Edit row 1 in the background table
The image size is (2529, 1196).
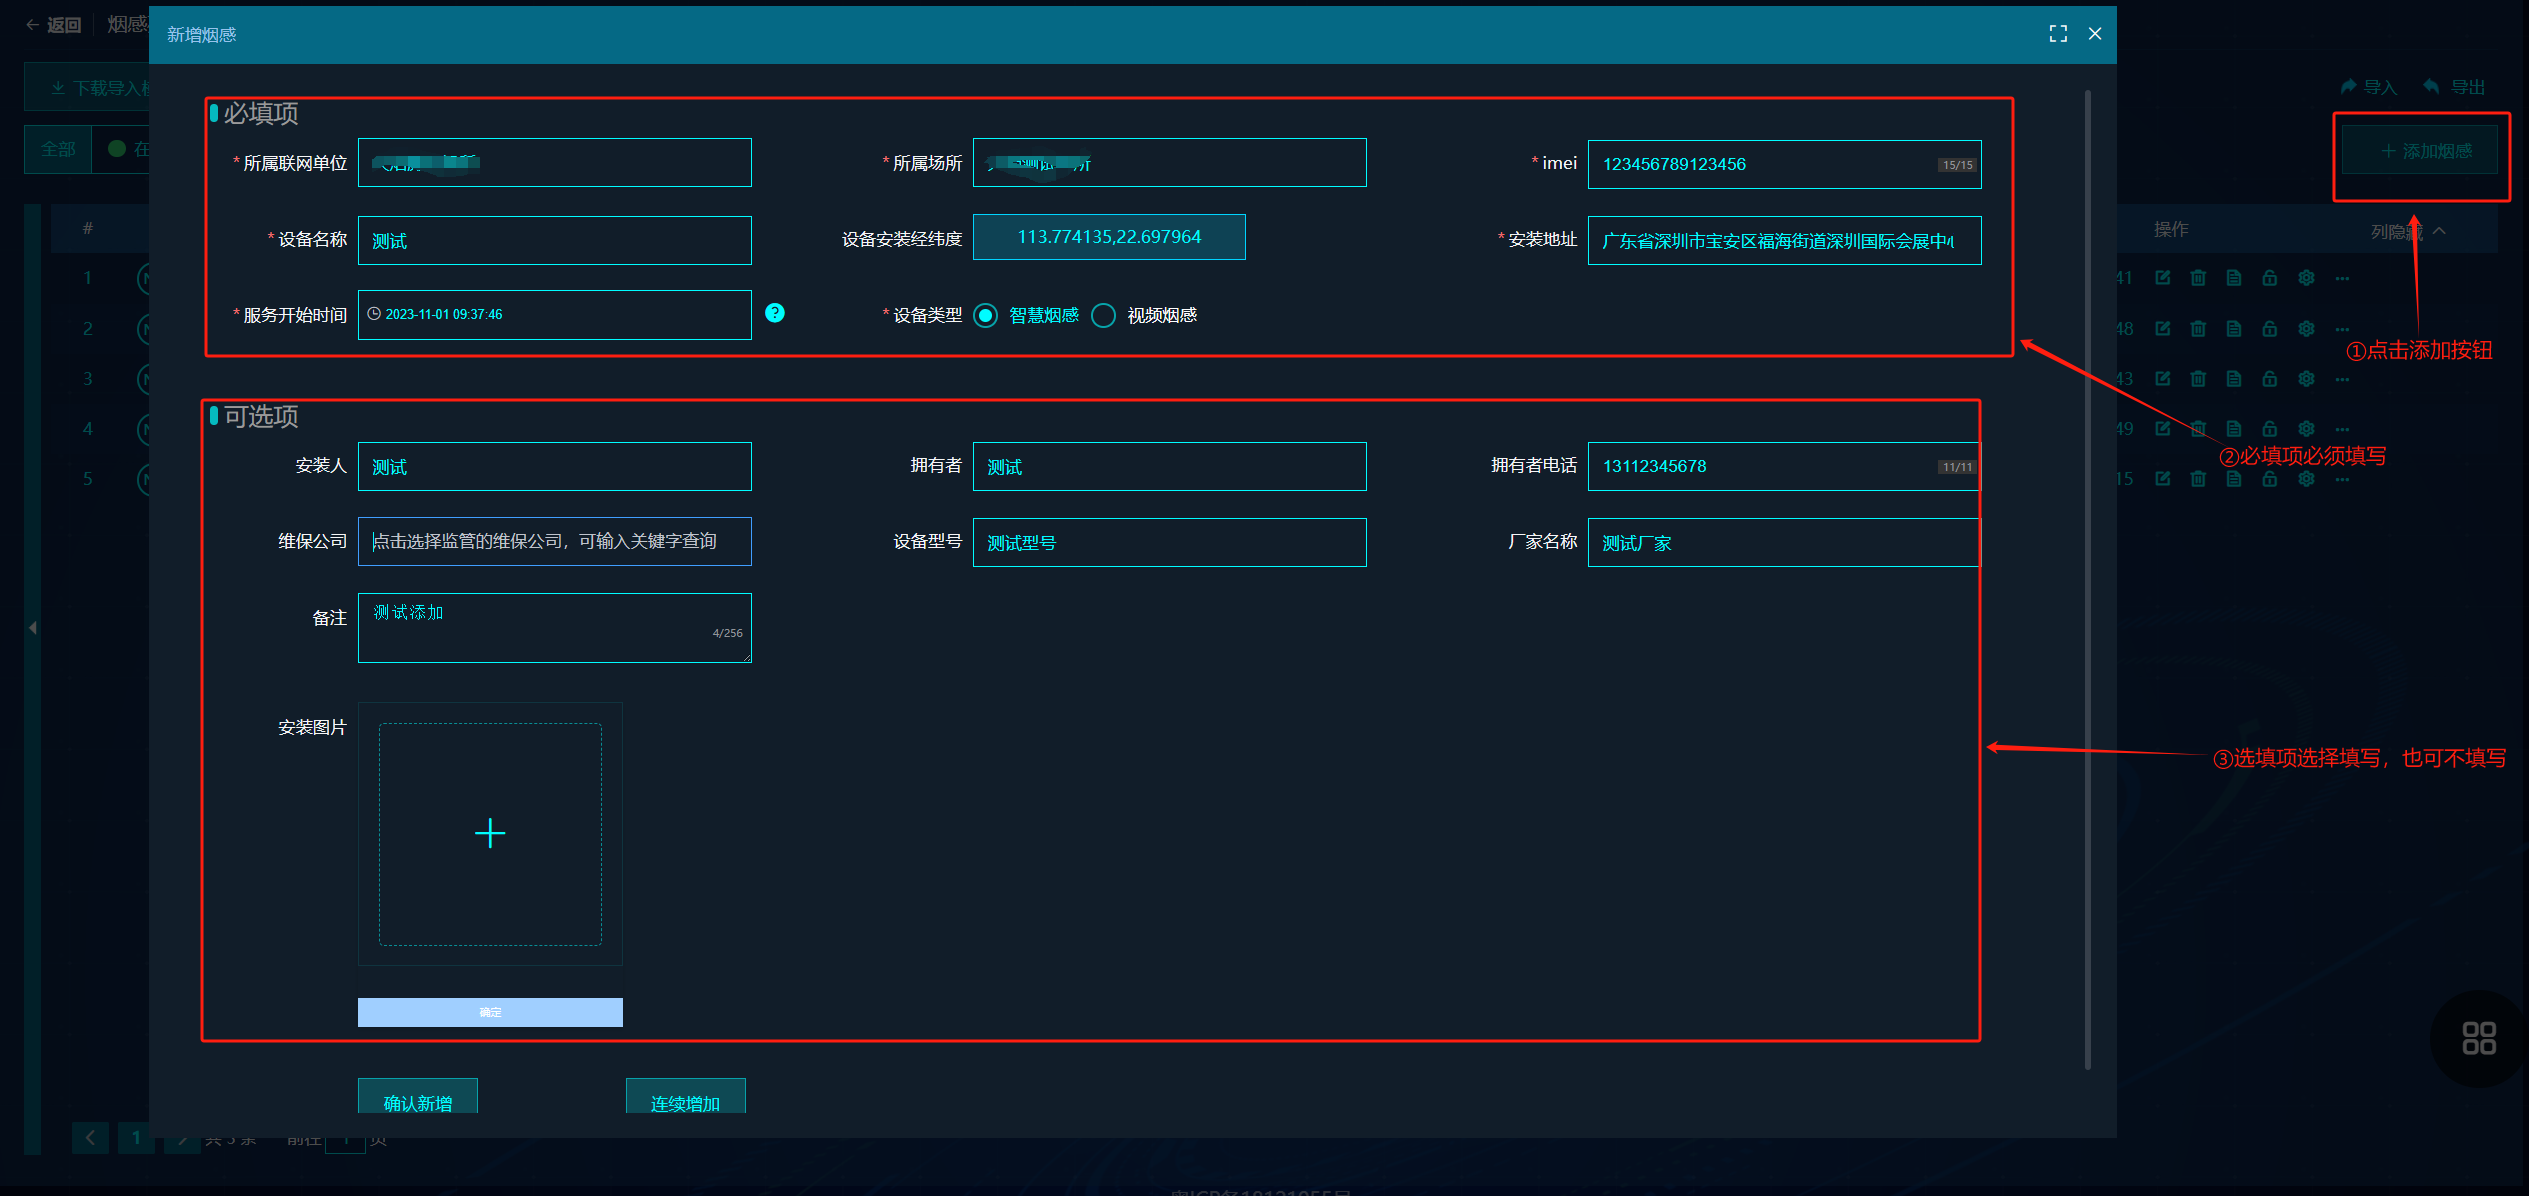[x=2163, y=278]
